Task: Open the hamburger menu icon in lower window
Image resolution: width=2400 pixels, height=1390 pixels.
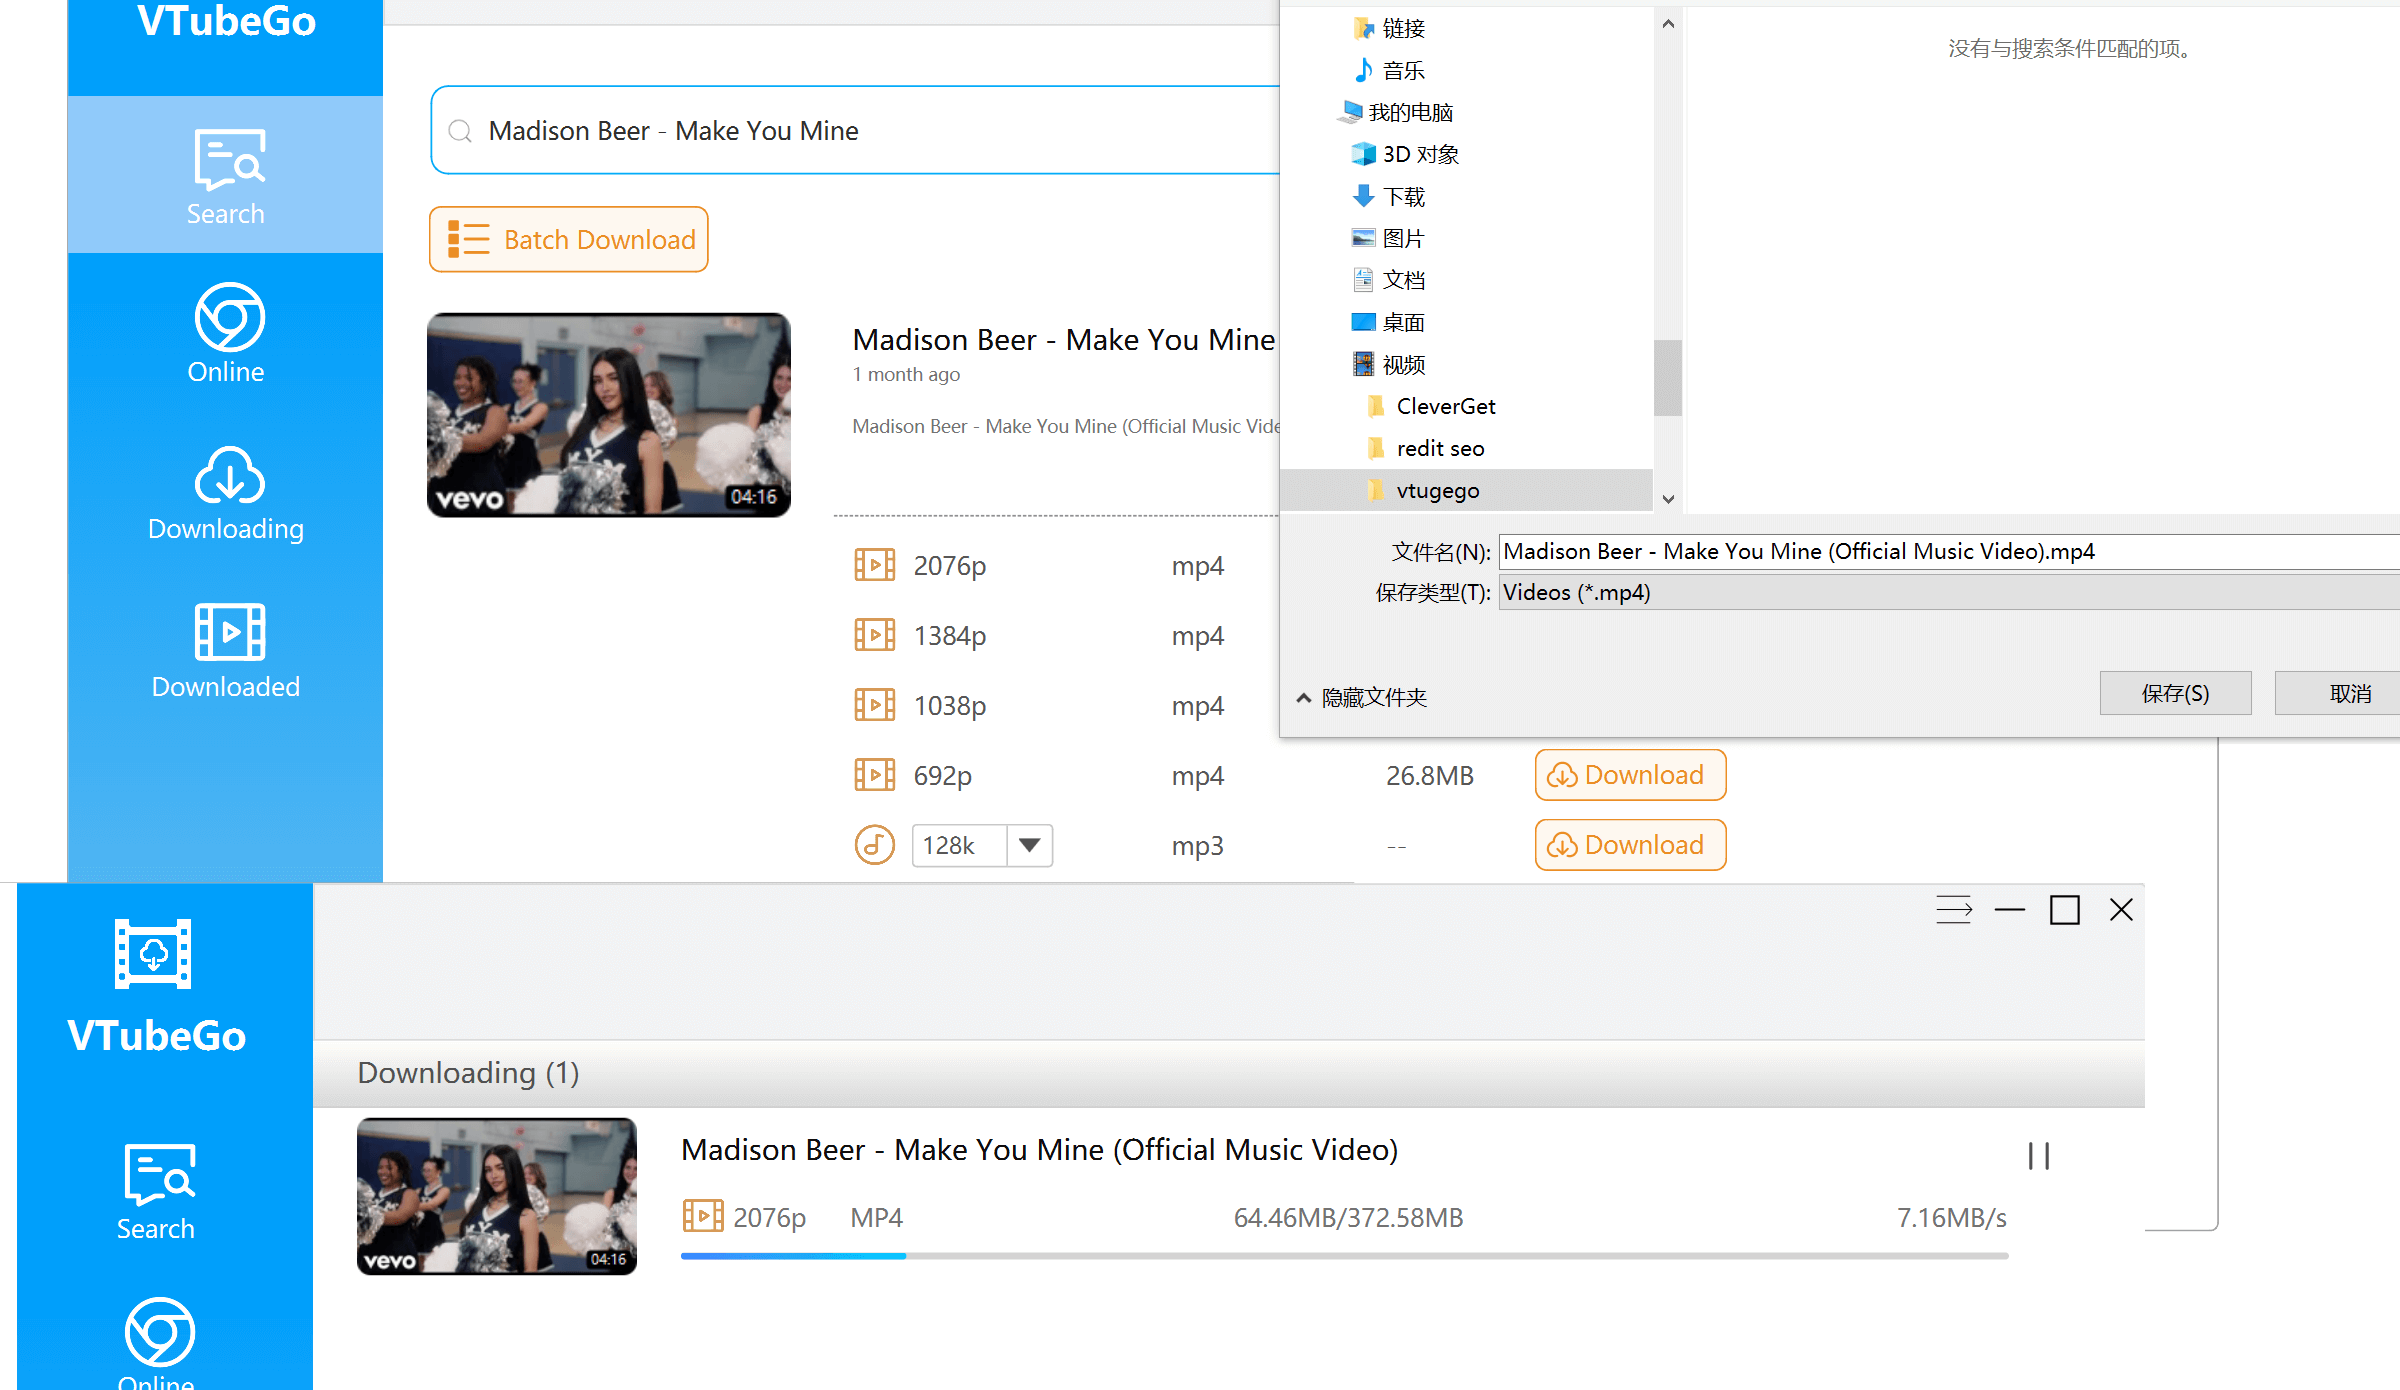Action: (1954, 910)
